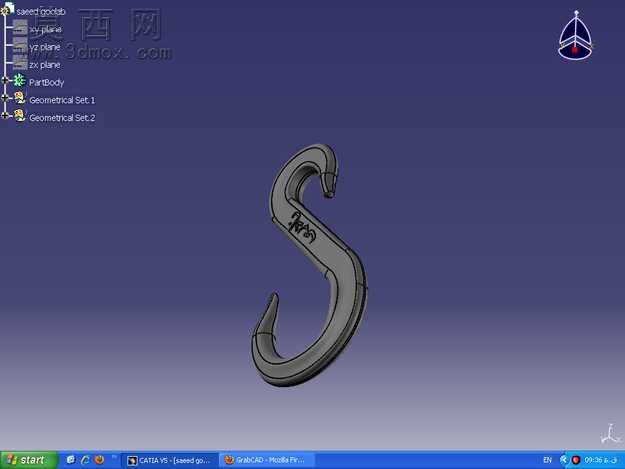Click the xy plane icon in tree
This screenshot has width=625, height=469.
coord(20,28)
